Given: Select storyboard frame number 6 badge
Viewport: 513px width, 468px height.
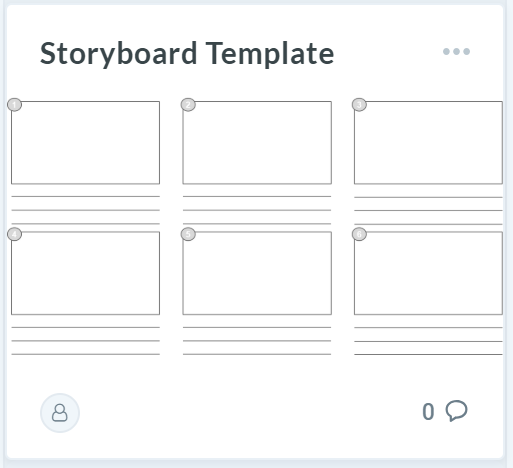Looking at the screenshot, I should click(359, 234).
